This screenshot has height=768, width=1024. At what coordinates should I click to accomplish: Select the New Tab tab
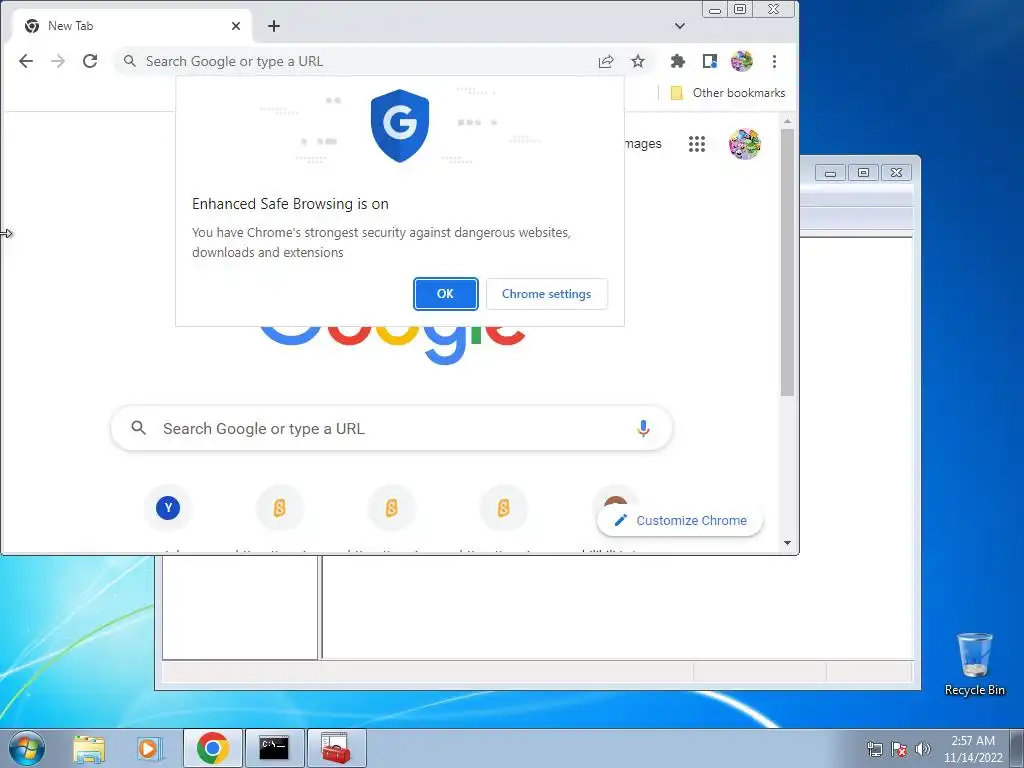click(x=131, y=26)
